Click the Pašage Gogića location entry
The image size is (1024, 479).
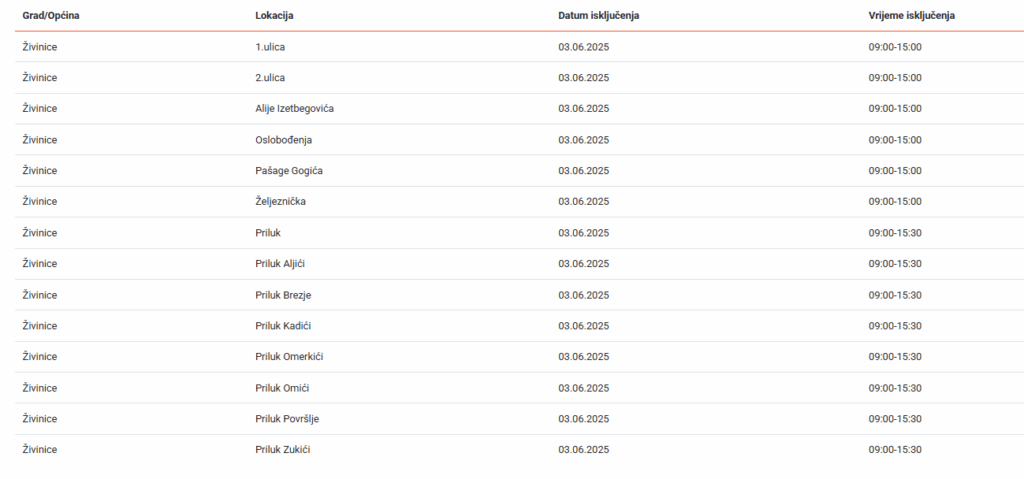pyautogui.click(x=289, y=171)
